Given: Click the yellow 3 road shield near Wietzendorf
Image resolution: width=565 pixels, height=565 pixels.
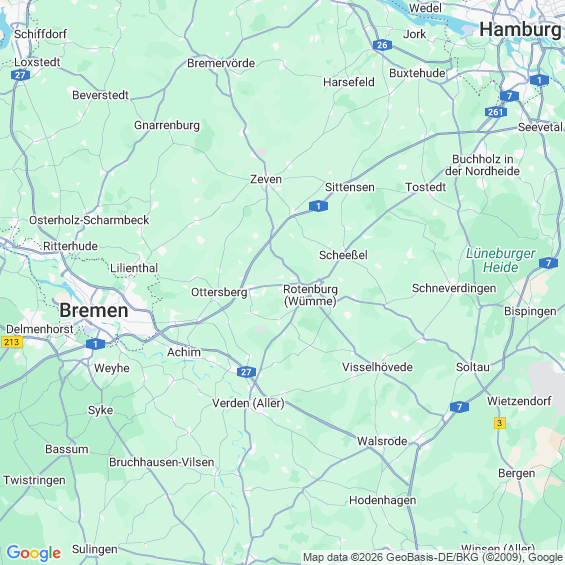Looking at the screenshot, I should 499,423.
